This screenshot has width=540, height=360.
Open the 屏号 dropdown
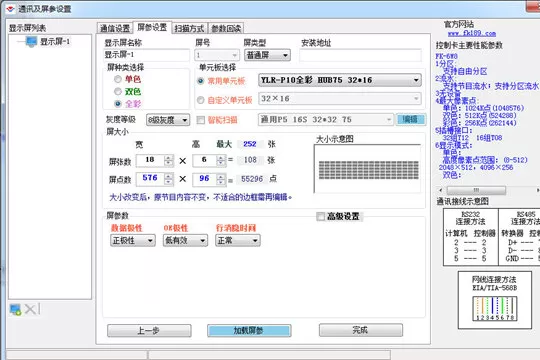217,55
